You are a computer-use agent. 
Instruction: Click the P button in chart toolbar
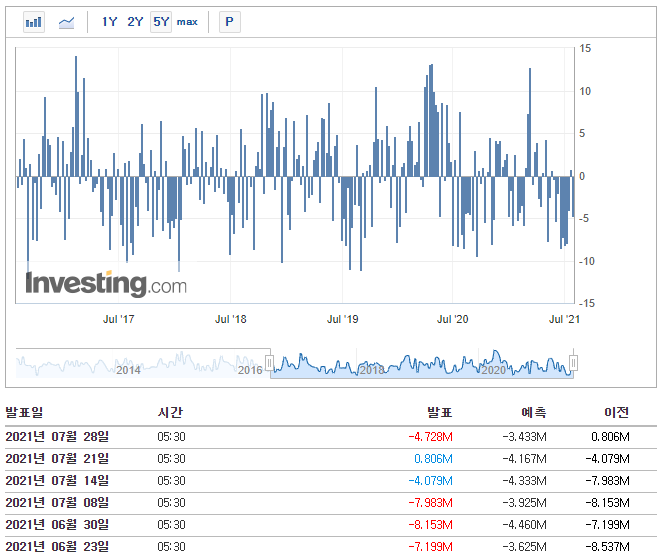click(230, 22)
